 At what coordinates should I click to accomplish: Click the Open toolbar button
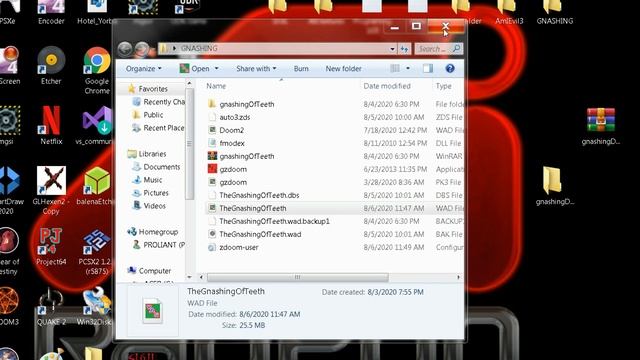[x=195, y=69]
